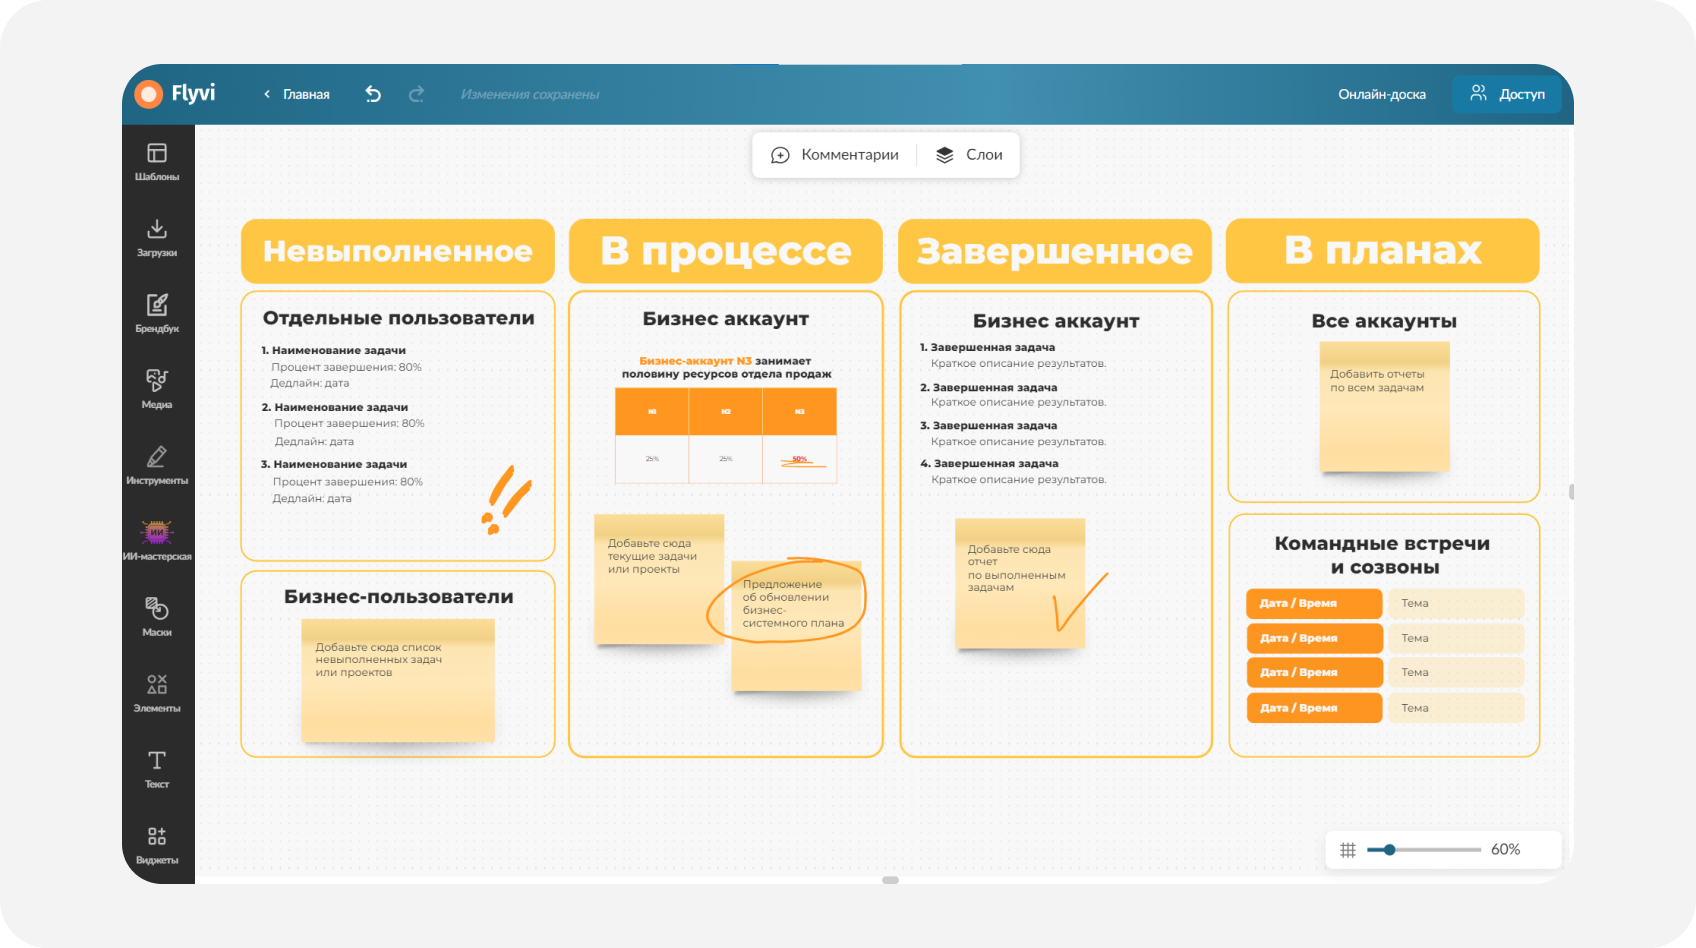
Task: Click sticky note 'Добавьте сюда отчет'
Action: 1020,583
